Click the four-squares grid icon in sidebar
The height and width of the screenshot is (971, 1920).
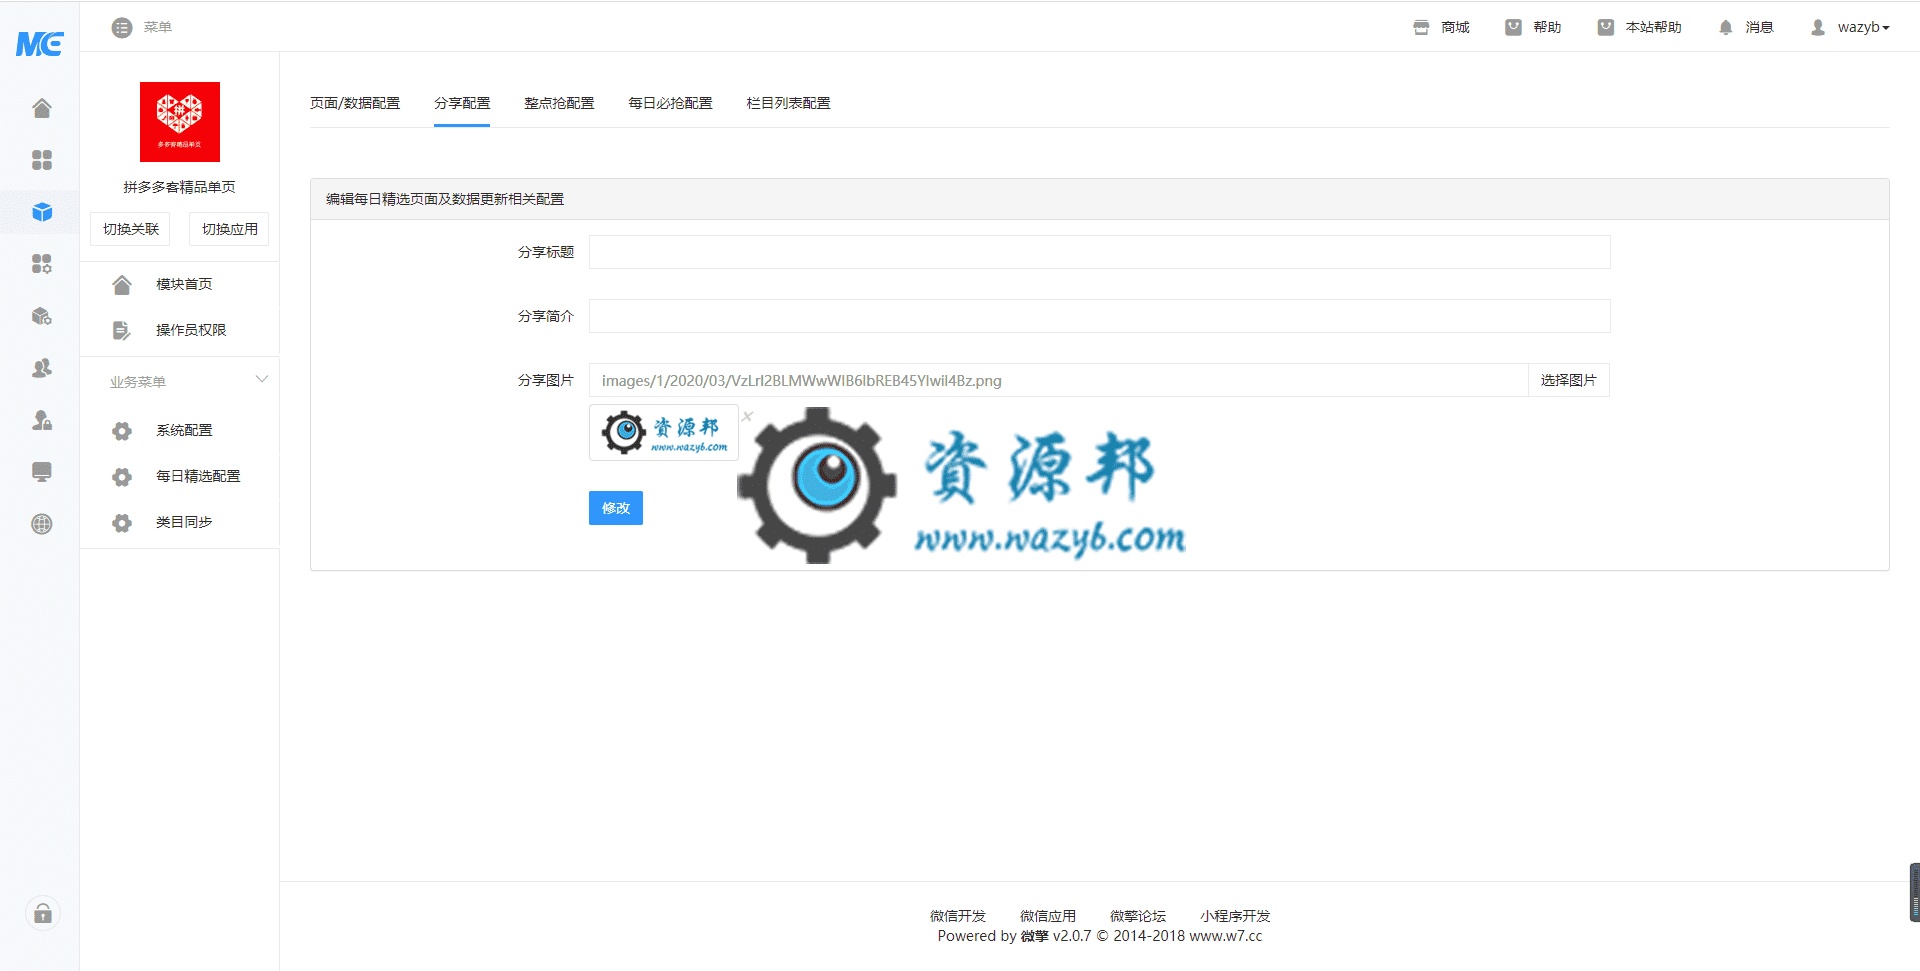coord(42,160)
